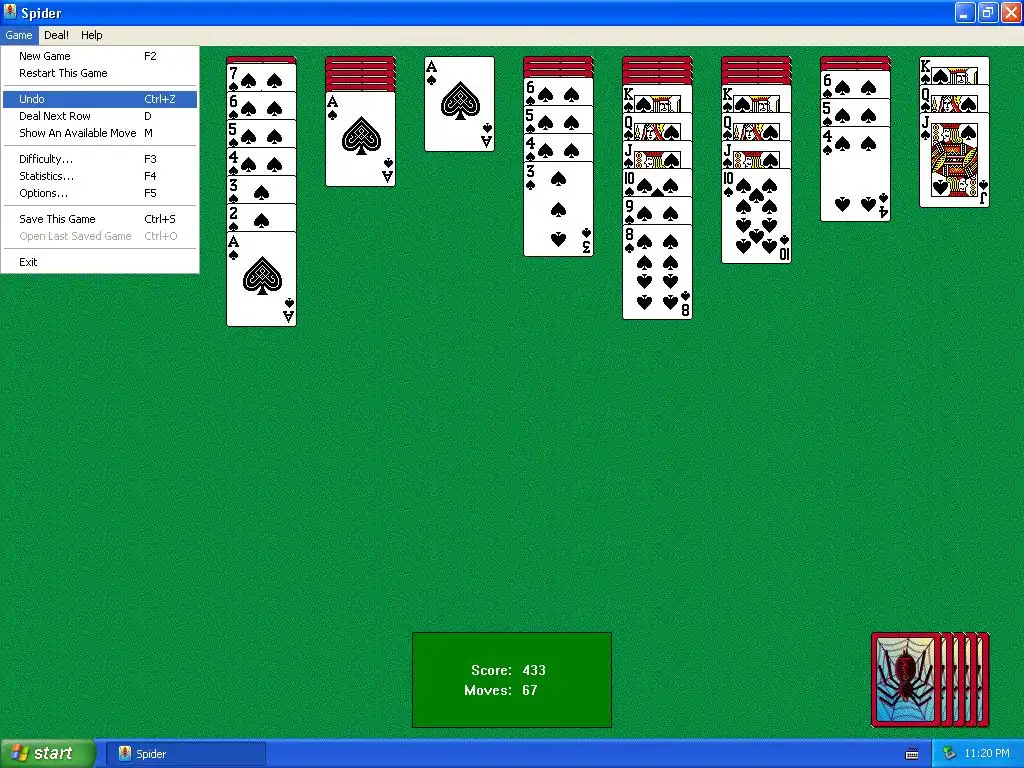The image size is (1024, 768).
Task: Open the Help menu
Action: [x=91, y=35]
